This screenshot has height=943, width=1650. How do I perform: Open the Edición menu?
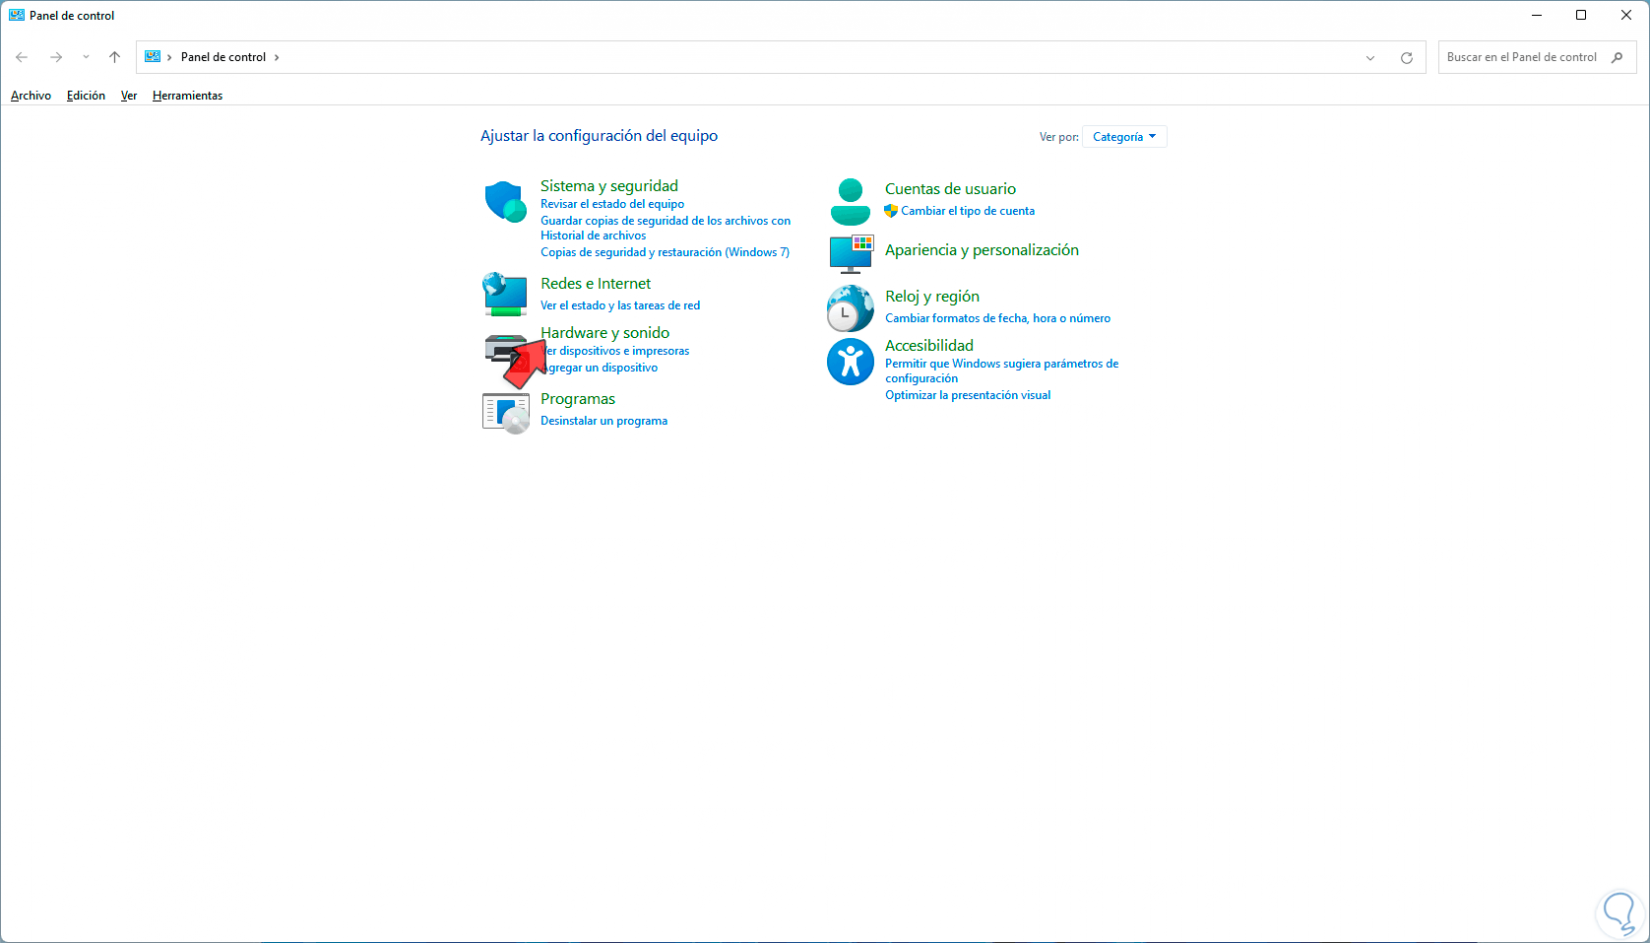[x=86, y=96]
